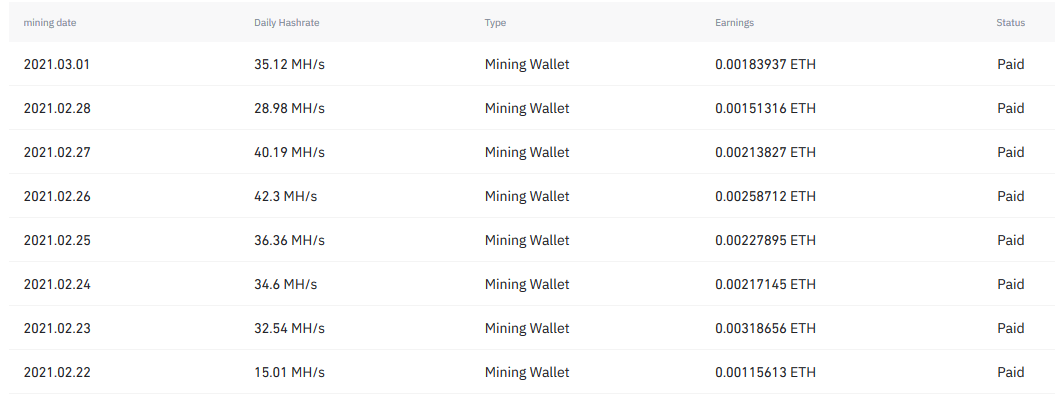
Task: Click the 42.3 MH/s hashrate value
Action: [285, 196]
